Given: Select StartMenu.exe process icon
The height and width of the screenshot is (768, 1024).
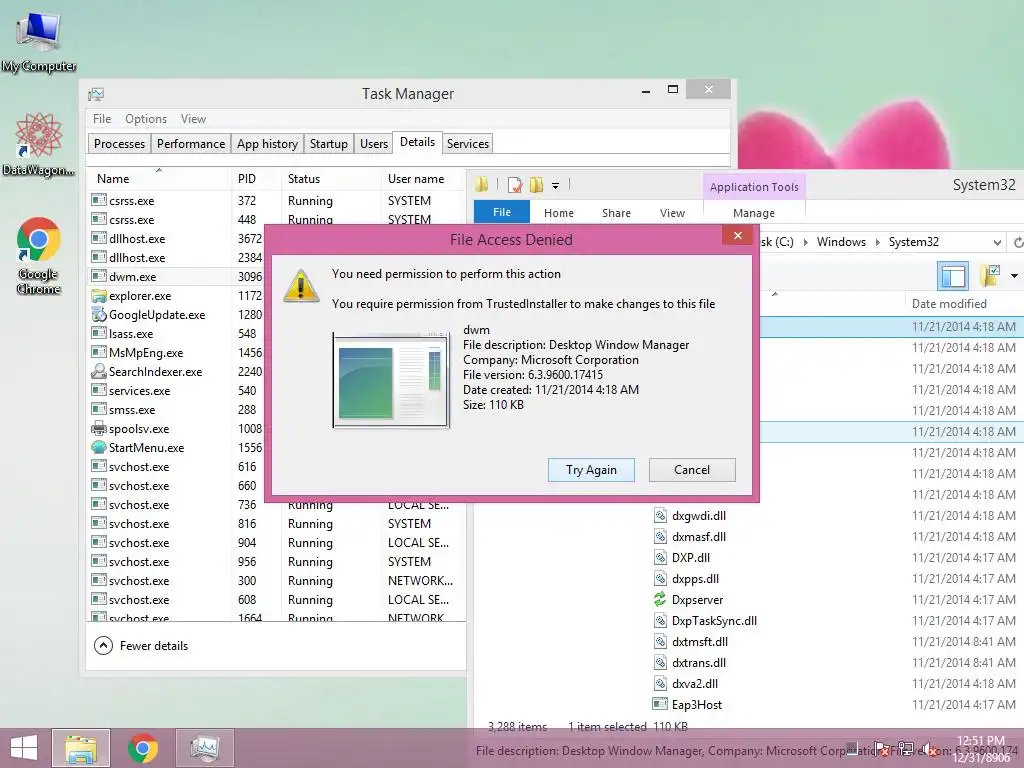Looking at the screenshot, I should pos(99,447).
